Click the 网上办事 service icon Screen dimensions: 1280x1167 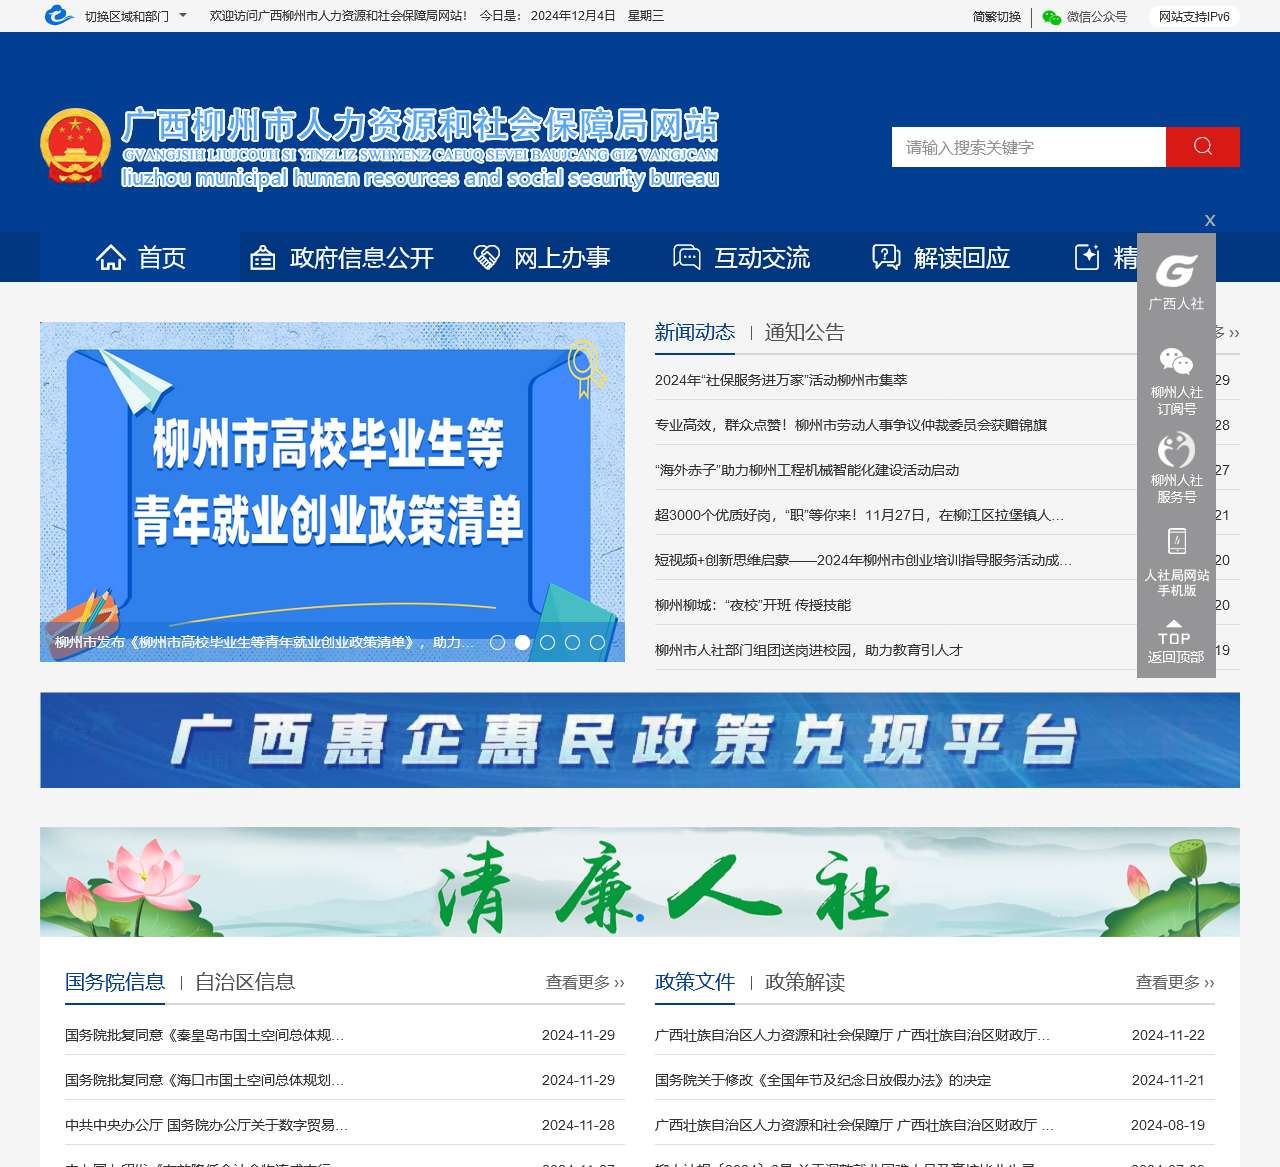tap(487, 257)
